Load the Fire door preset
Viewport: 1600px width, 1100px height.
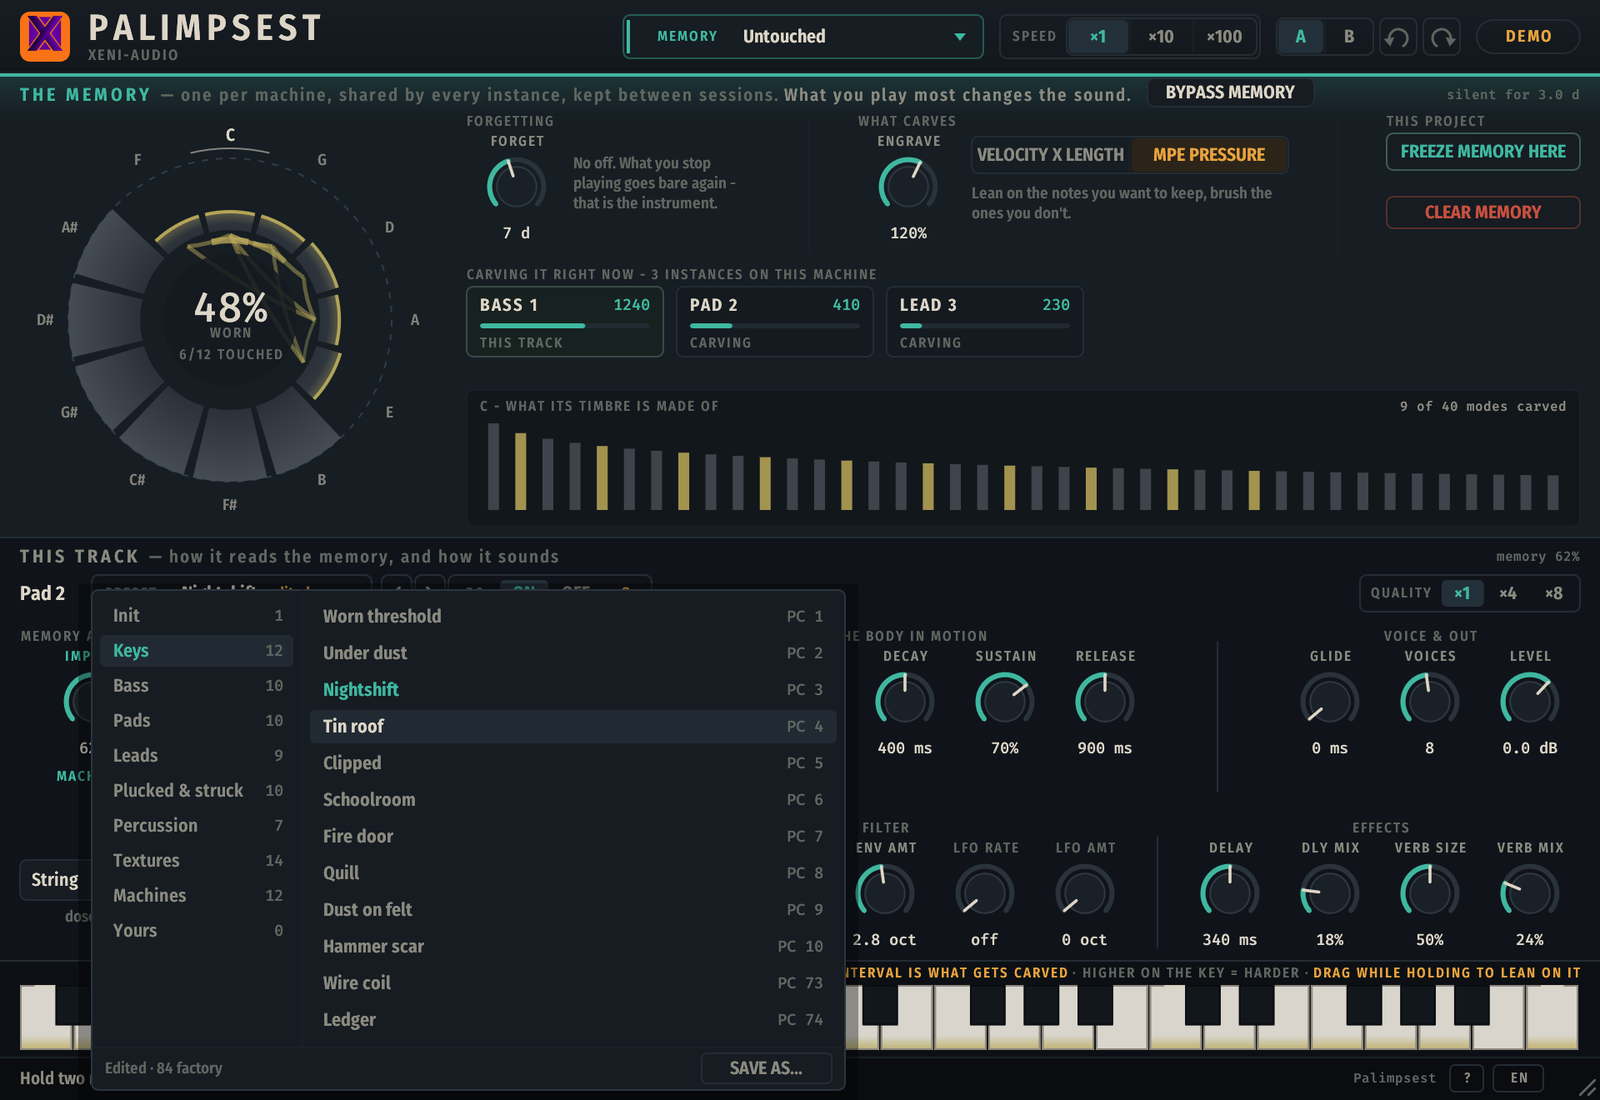click(573, 837)
